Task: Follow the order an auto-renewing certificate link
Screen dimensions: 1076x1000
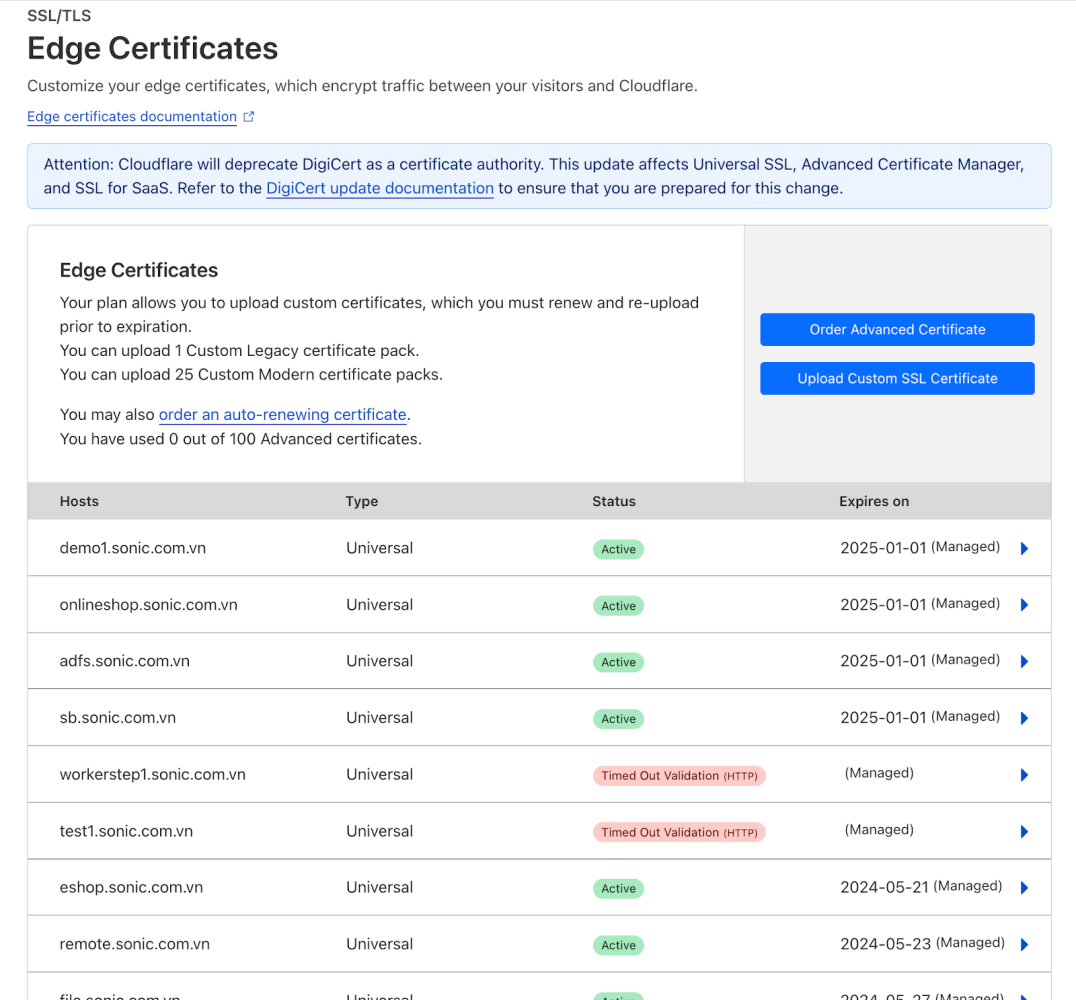Action: pyautogui.click(x=283, y=415)
